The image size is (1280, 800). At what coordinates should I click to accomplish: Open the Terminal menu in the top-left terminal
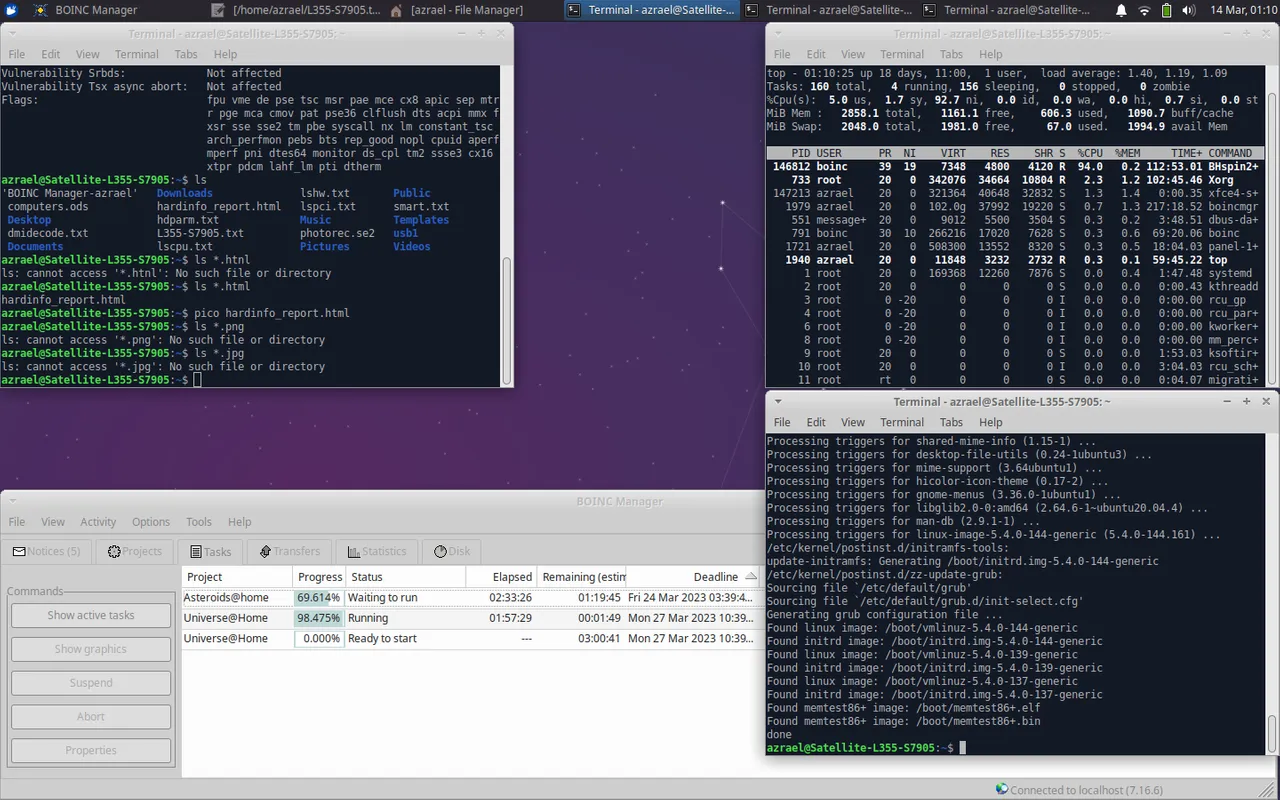137,54
